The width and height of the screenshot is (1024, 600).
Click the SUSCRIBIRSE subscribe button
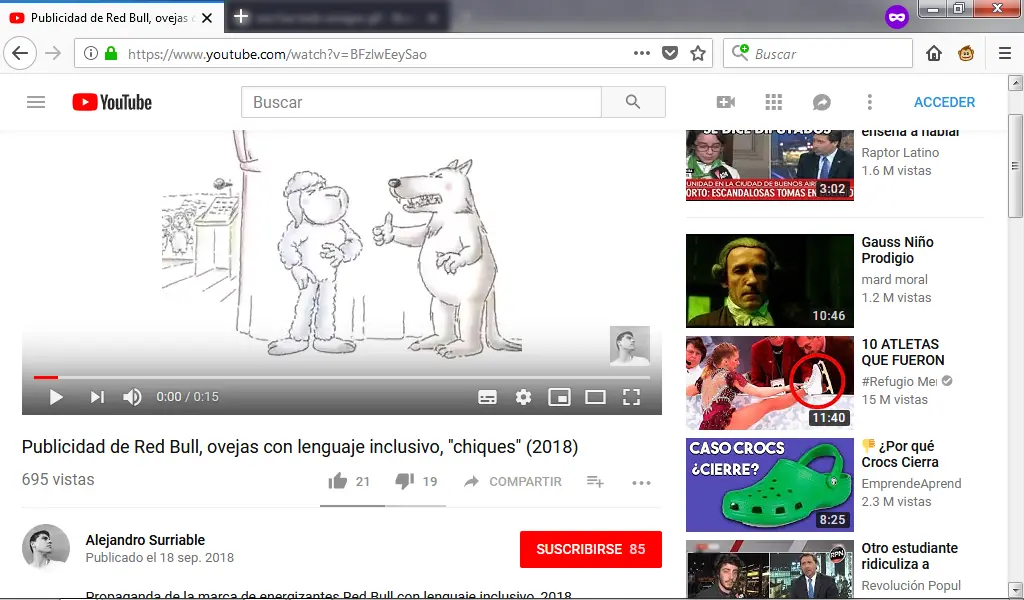(x=590, y=549)
